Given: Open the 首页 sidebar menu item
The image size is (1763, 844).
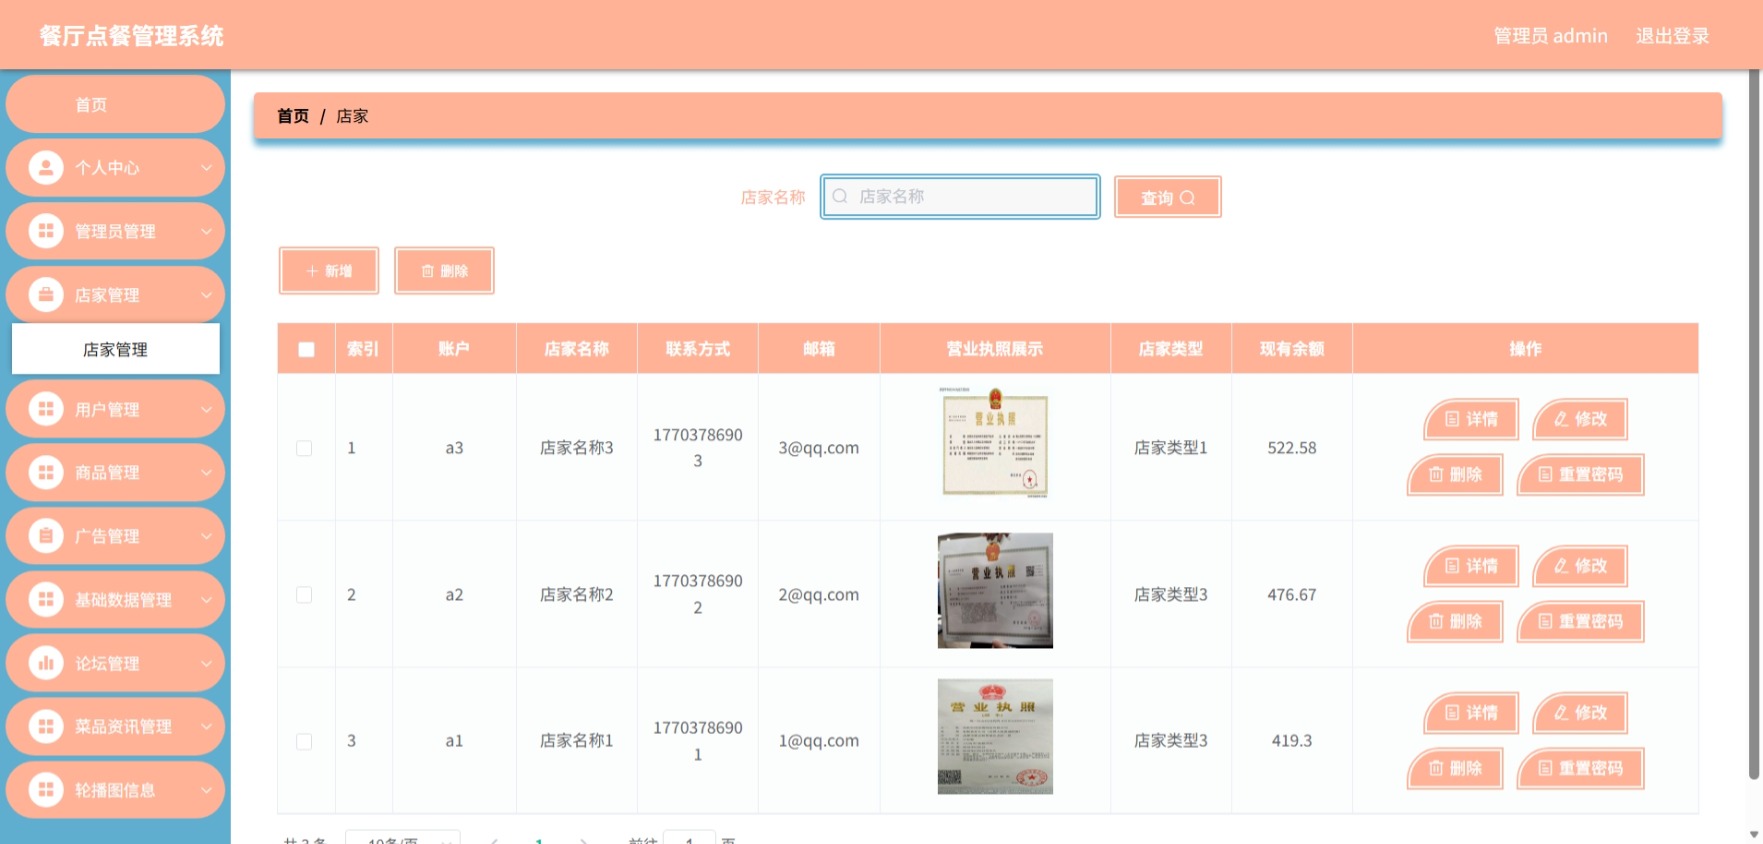Looking at the screenshot, I should click(x=115, y=104).
